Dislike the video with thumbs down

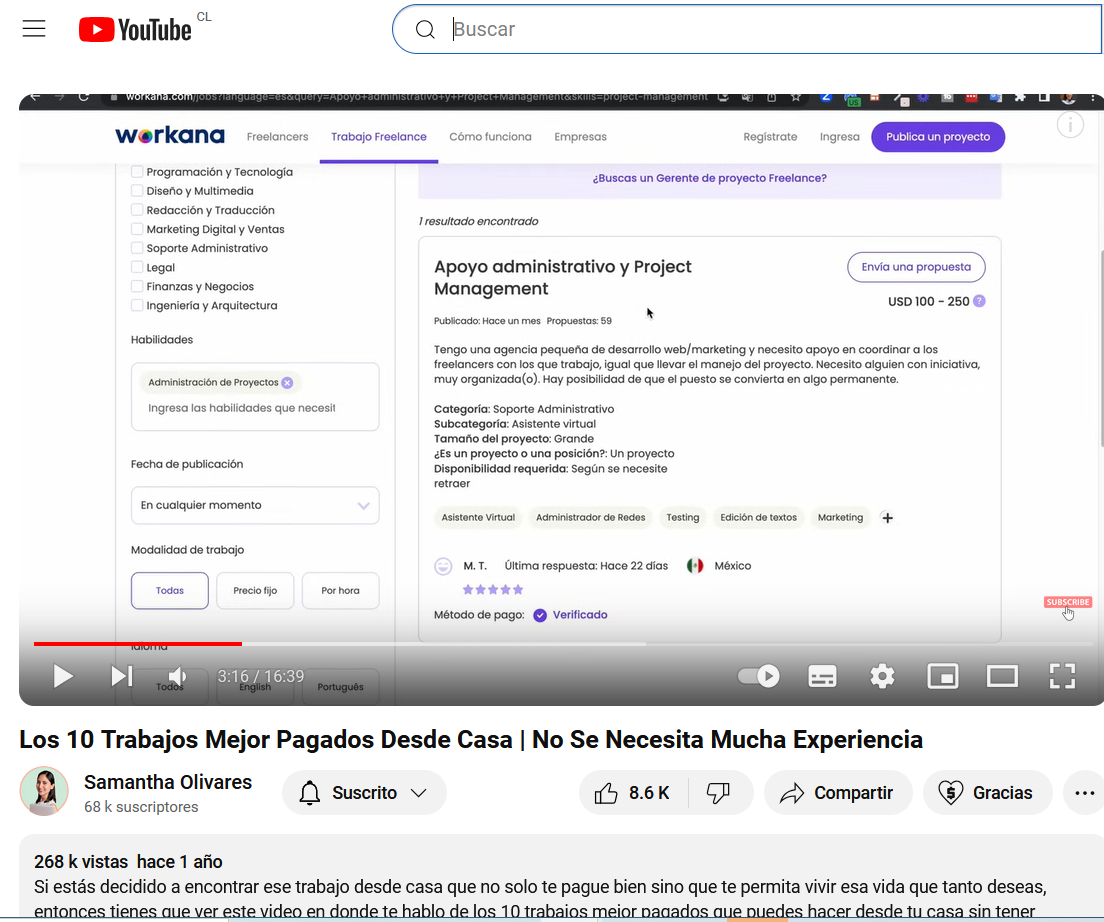[719, 792]
